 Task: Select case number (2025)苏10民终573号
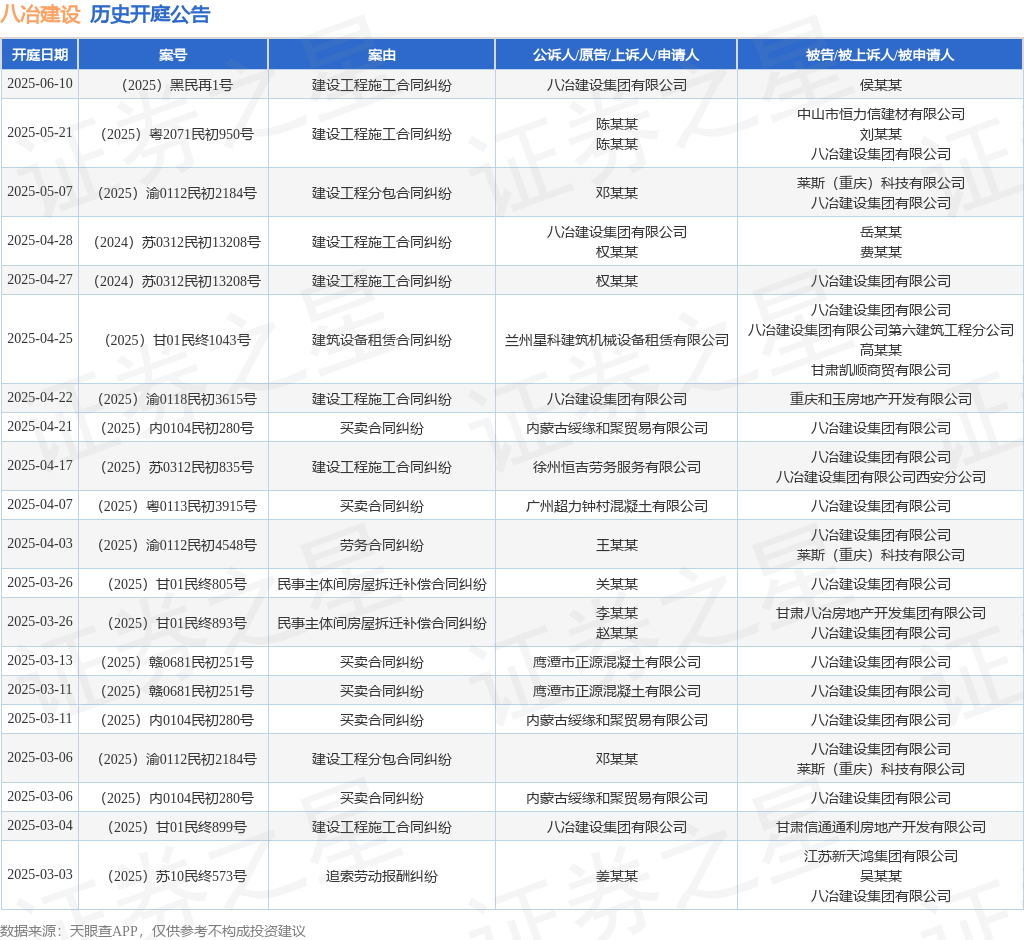[x=173, y=876]
